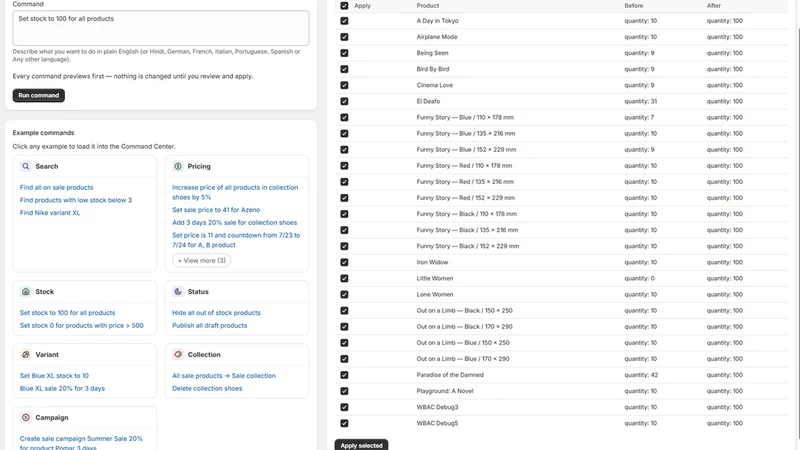This screenshot has height=450, width=800.
Task: Uncheck the Little Women row checkbox
Action: click(344, 279)
